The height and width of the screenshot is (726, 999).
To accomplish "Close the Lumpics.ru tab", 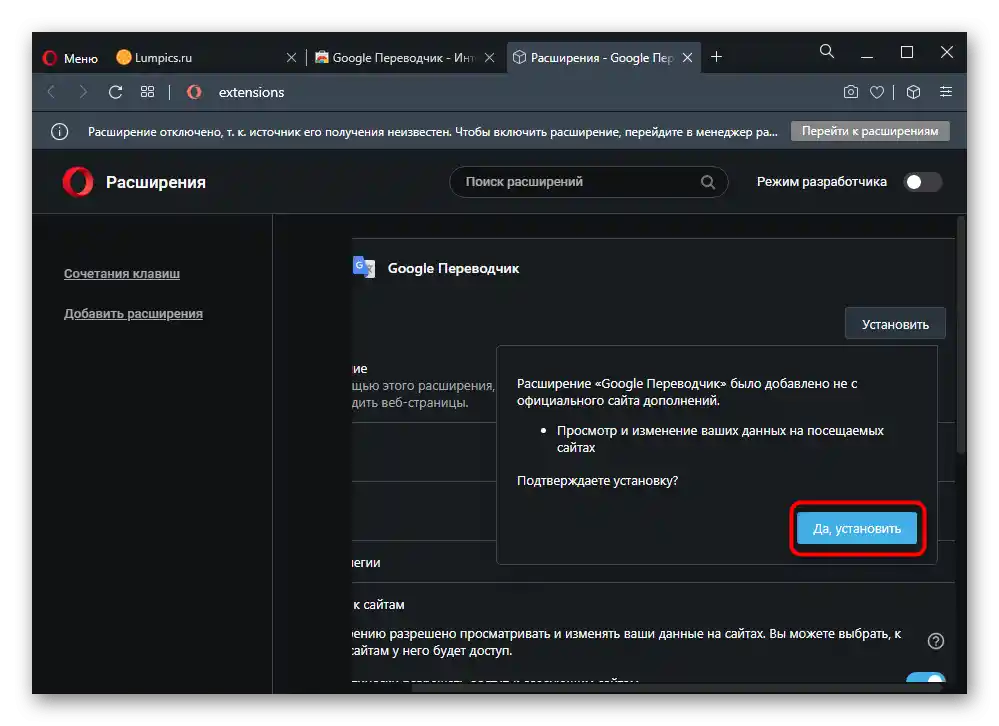I will 291,58.
